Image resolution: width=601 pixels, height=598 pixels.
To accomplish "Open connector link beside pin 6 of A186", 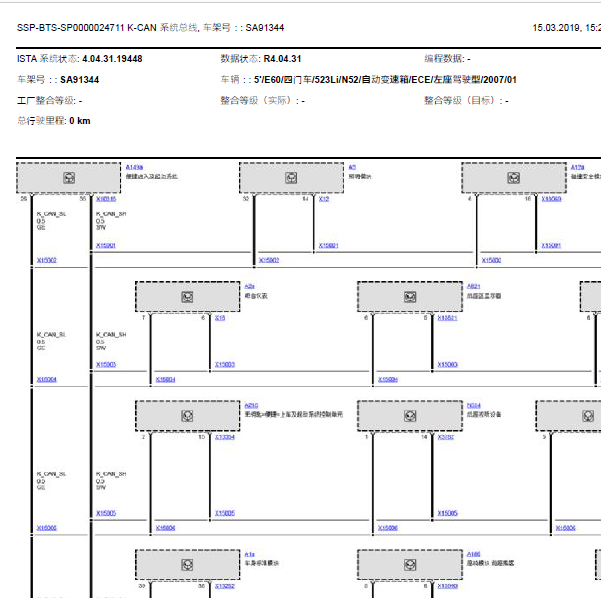I will coord(447,586).
